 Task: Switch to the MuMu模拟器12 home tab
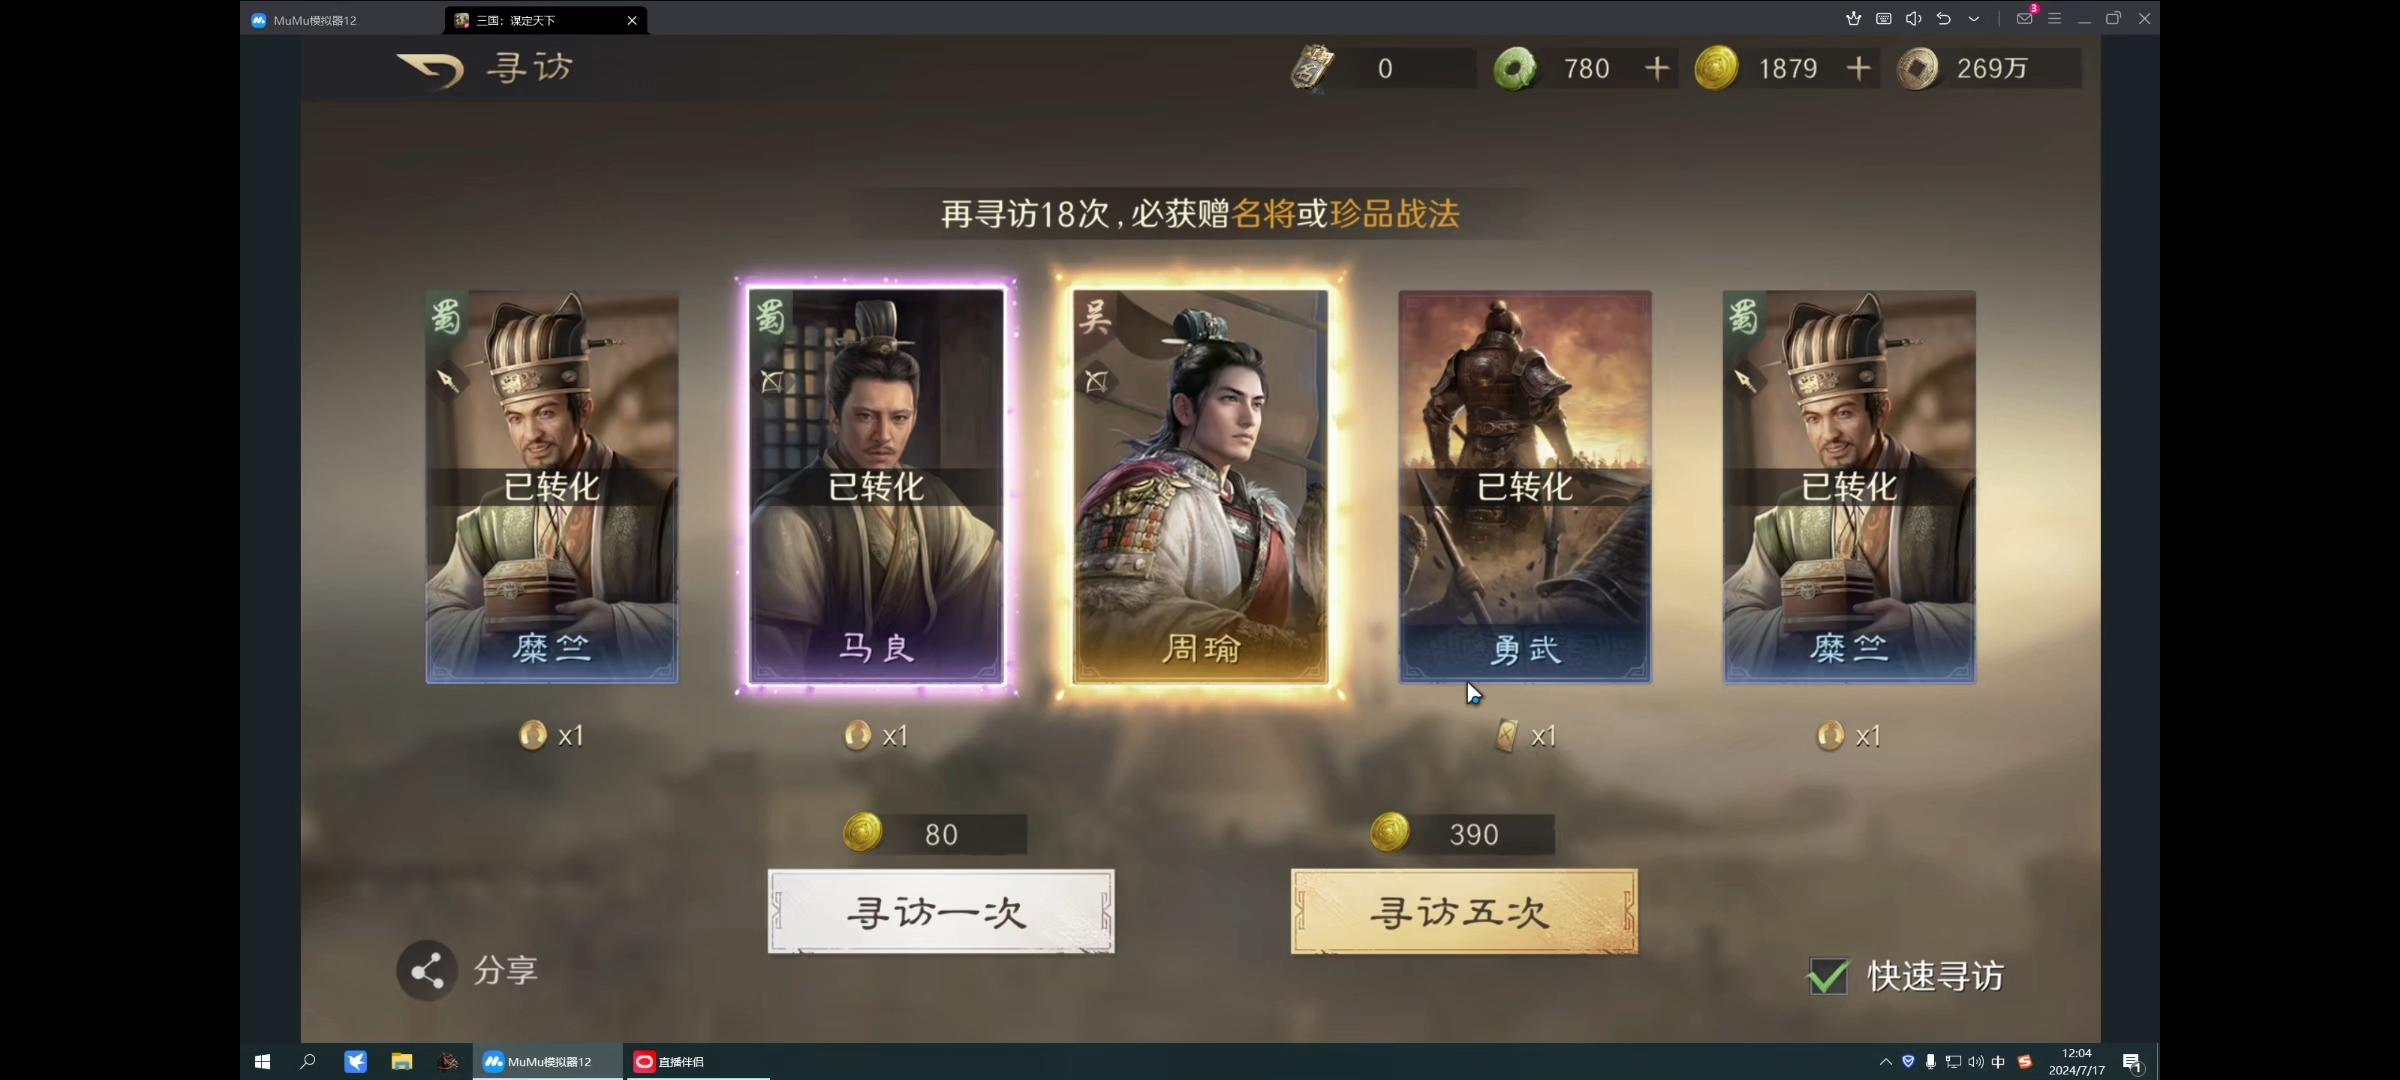coord(342,20)
